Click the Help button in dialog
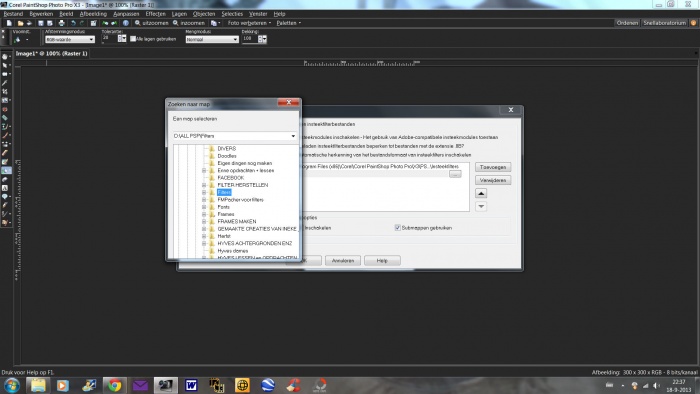The height and width of the screenshot is (394, 700). (x=382, y=261)
